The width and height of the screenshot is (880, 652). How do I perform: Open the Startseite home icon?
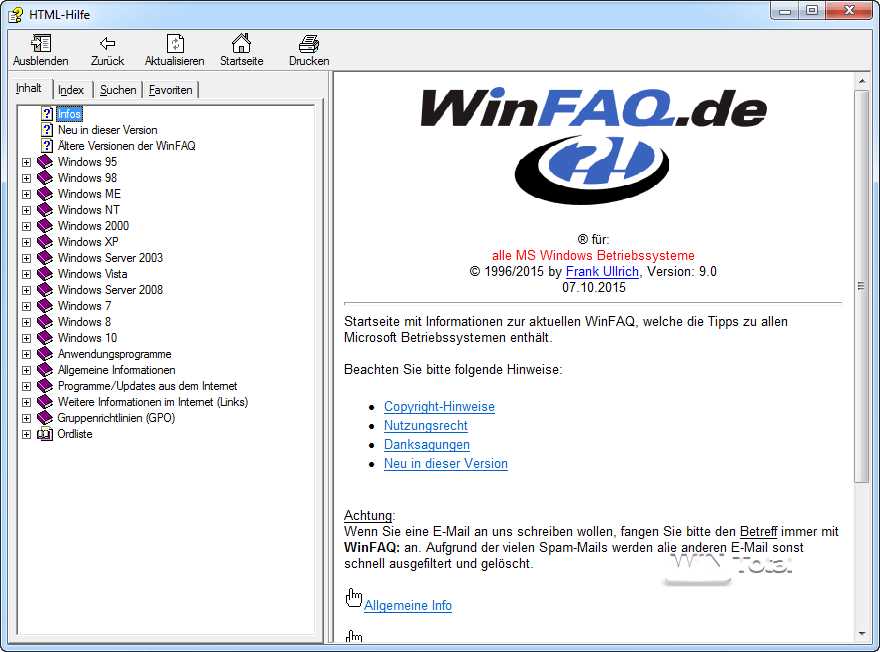(241, 43)
